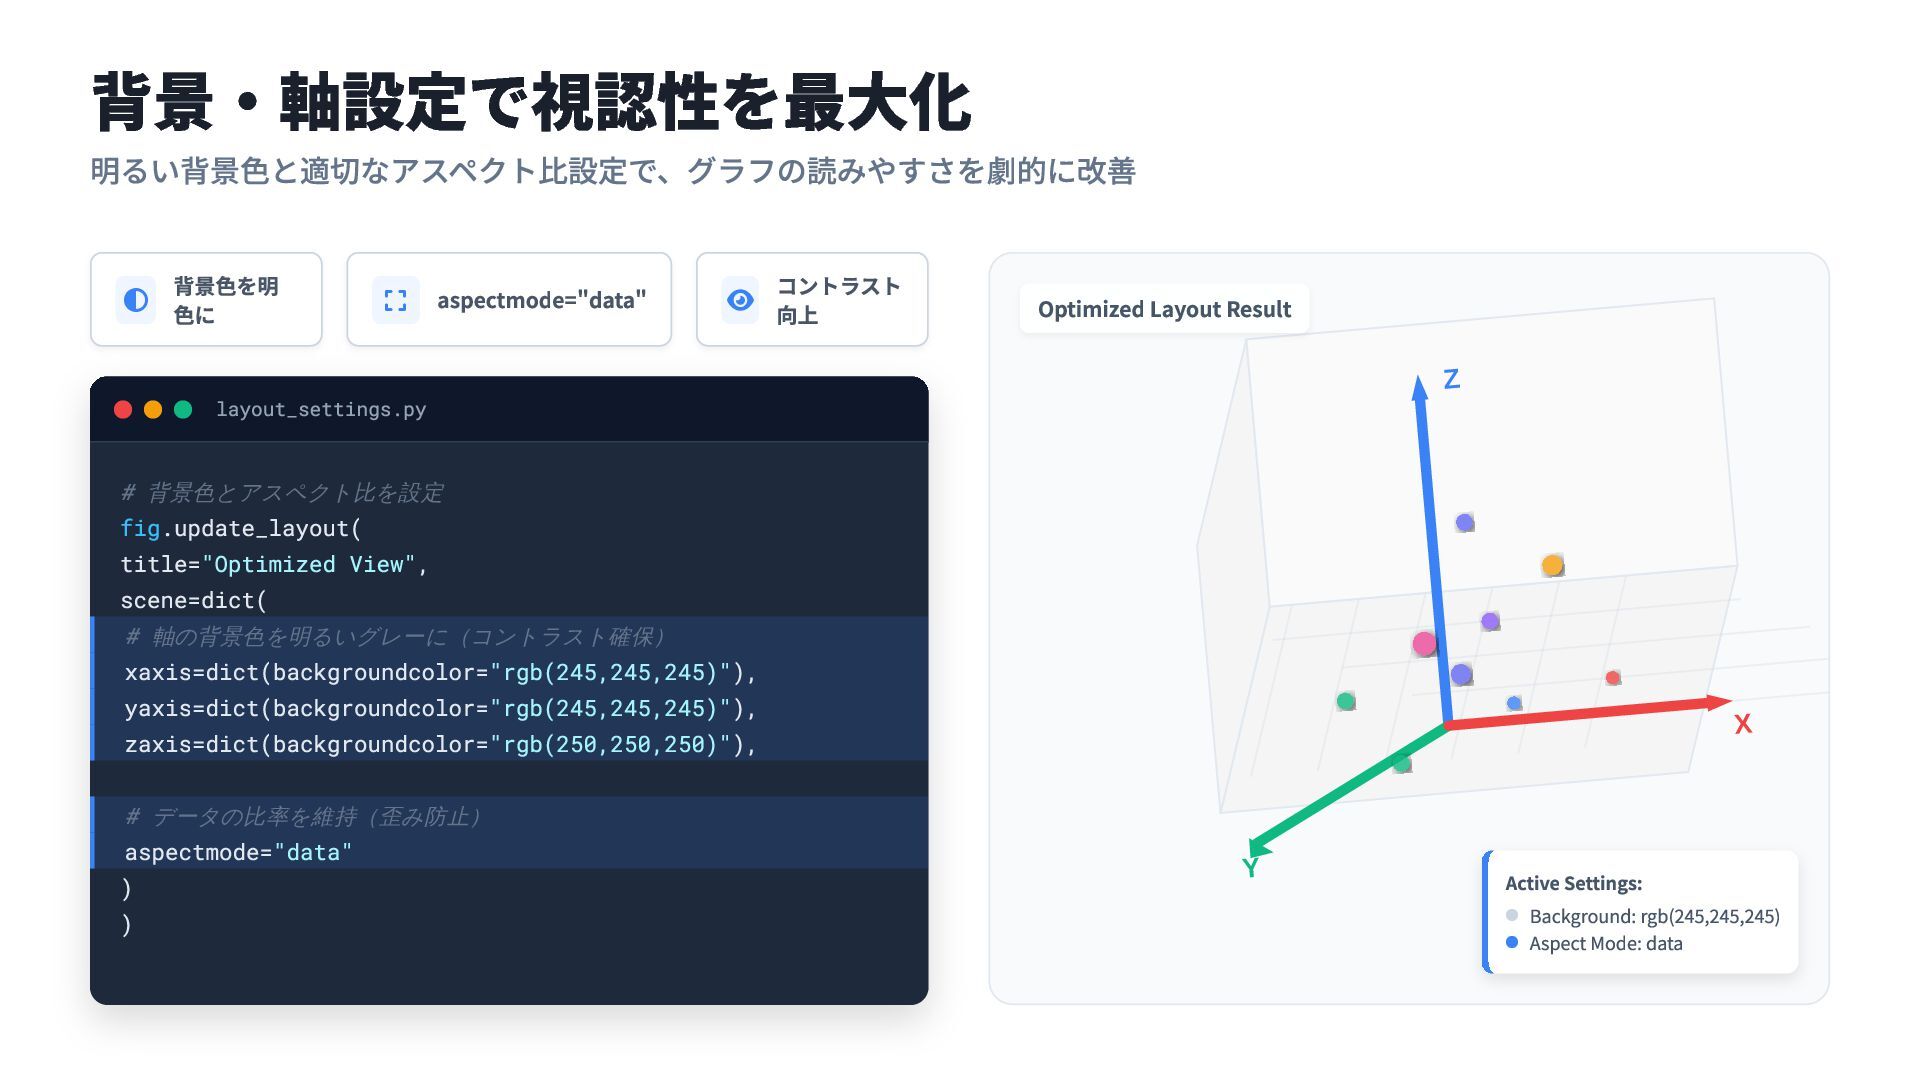
Task: Click the aspectmode expand-frame icon
Action: click(396, 300)
